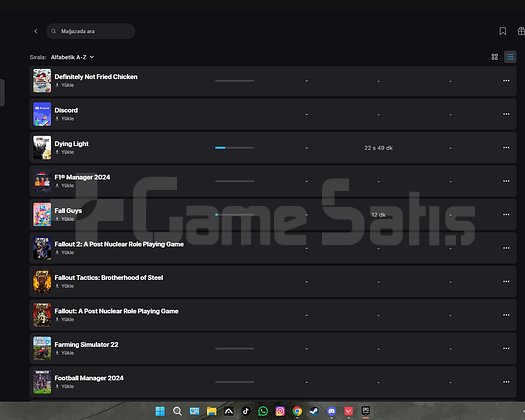
Task: Open Discord from taskbar
Action: coord(331,411)
